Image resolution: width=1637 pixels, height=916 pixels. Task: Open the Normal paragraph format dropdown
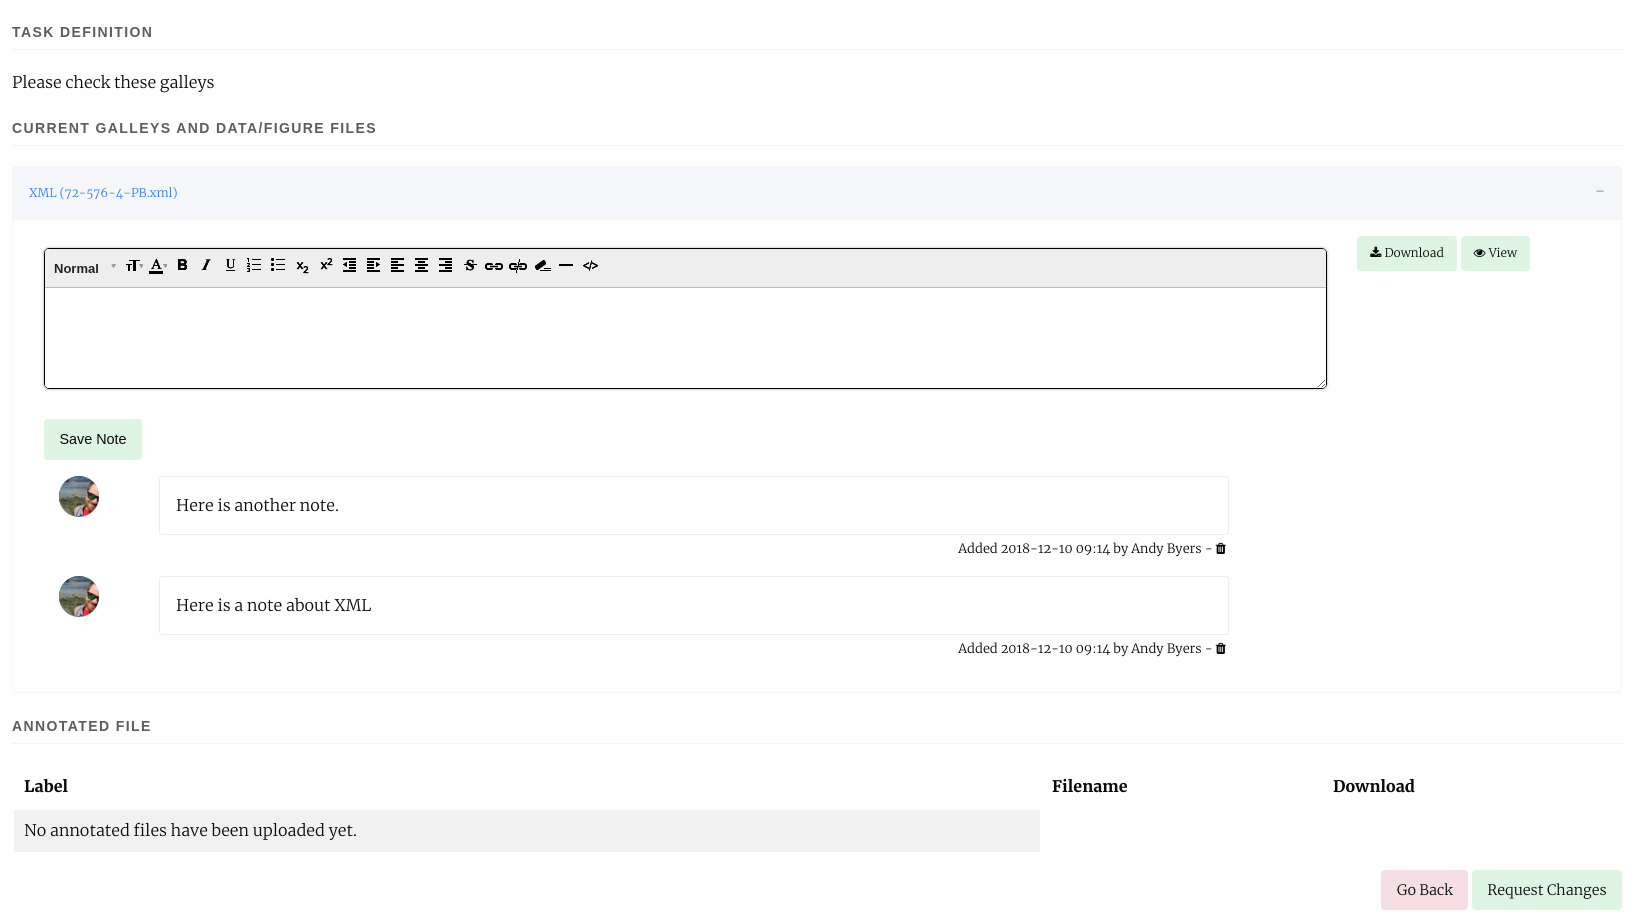[x=84, y=268]
